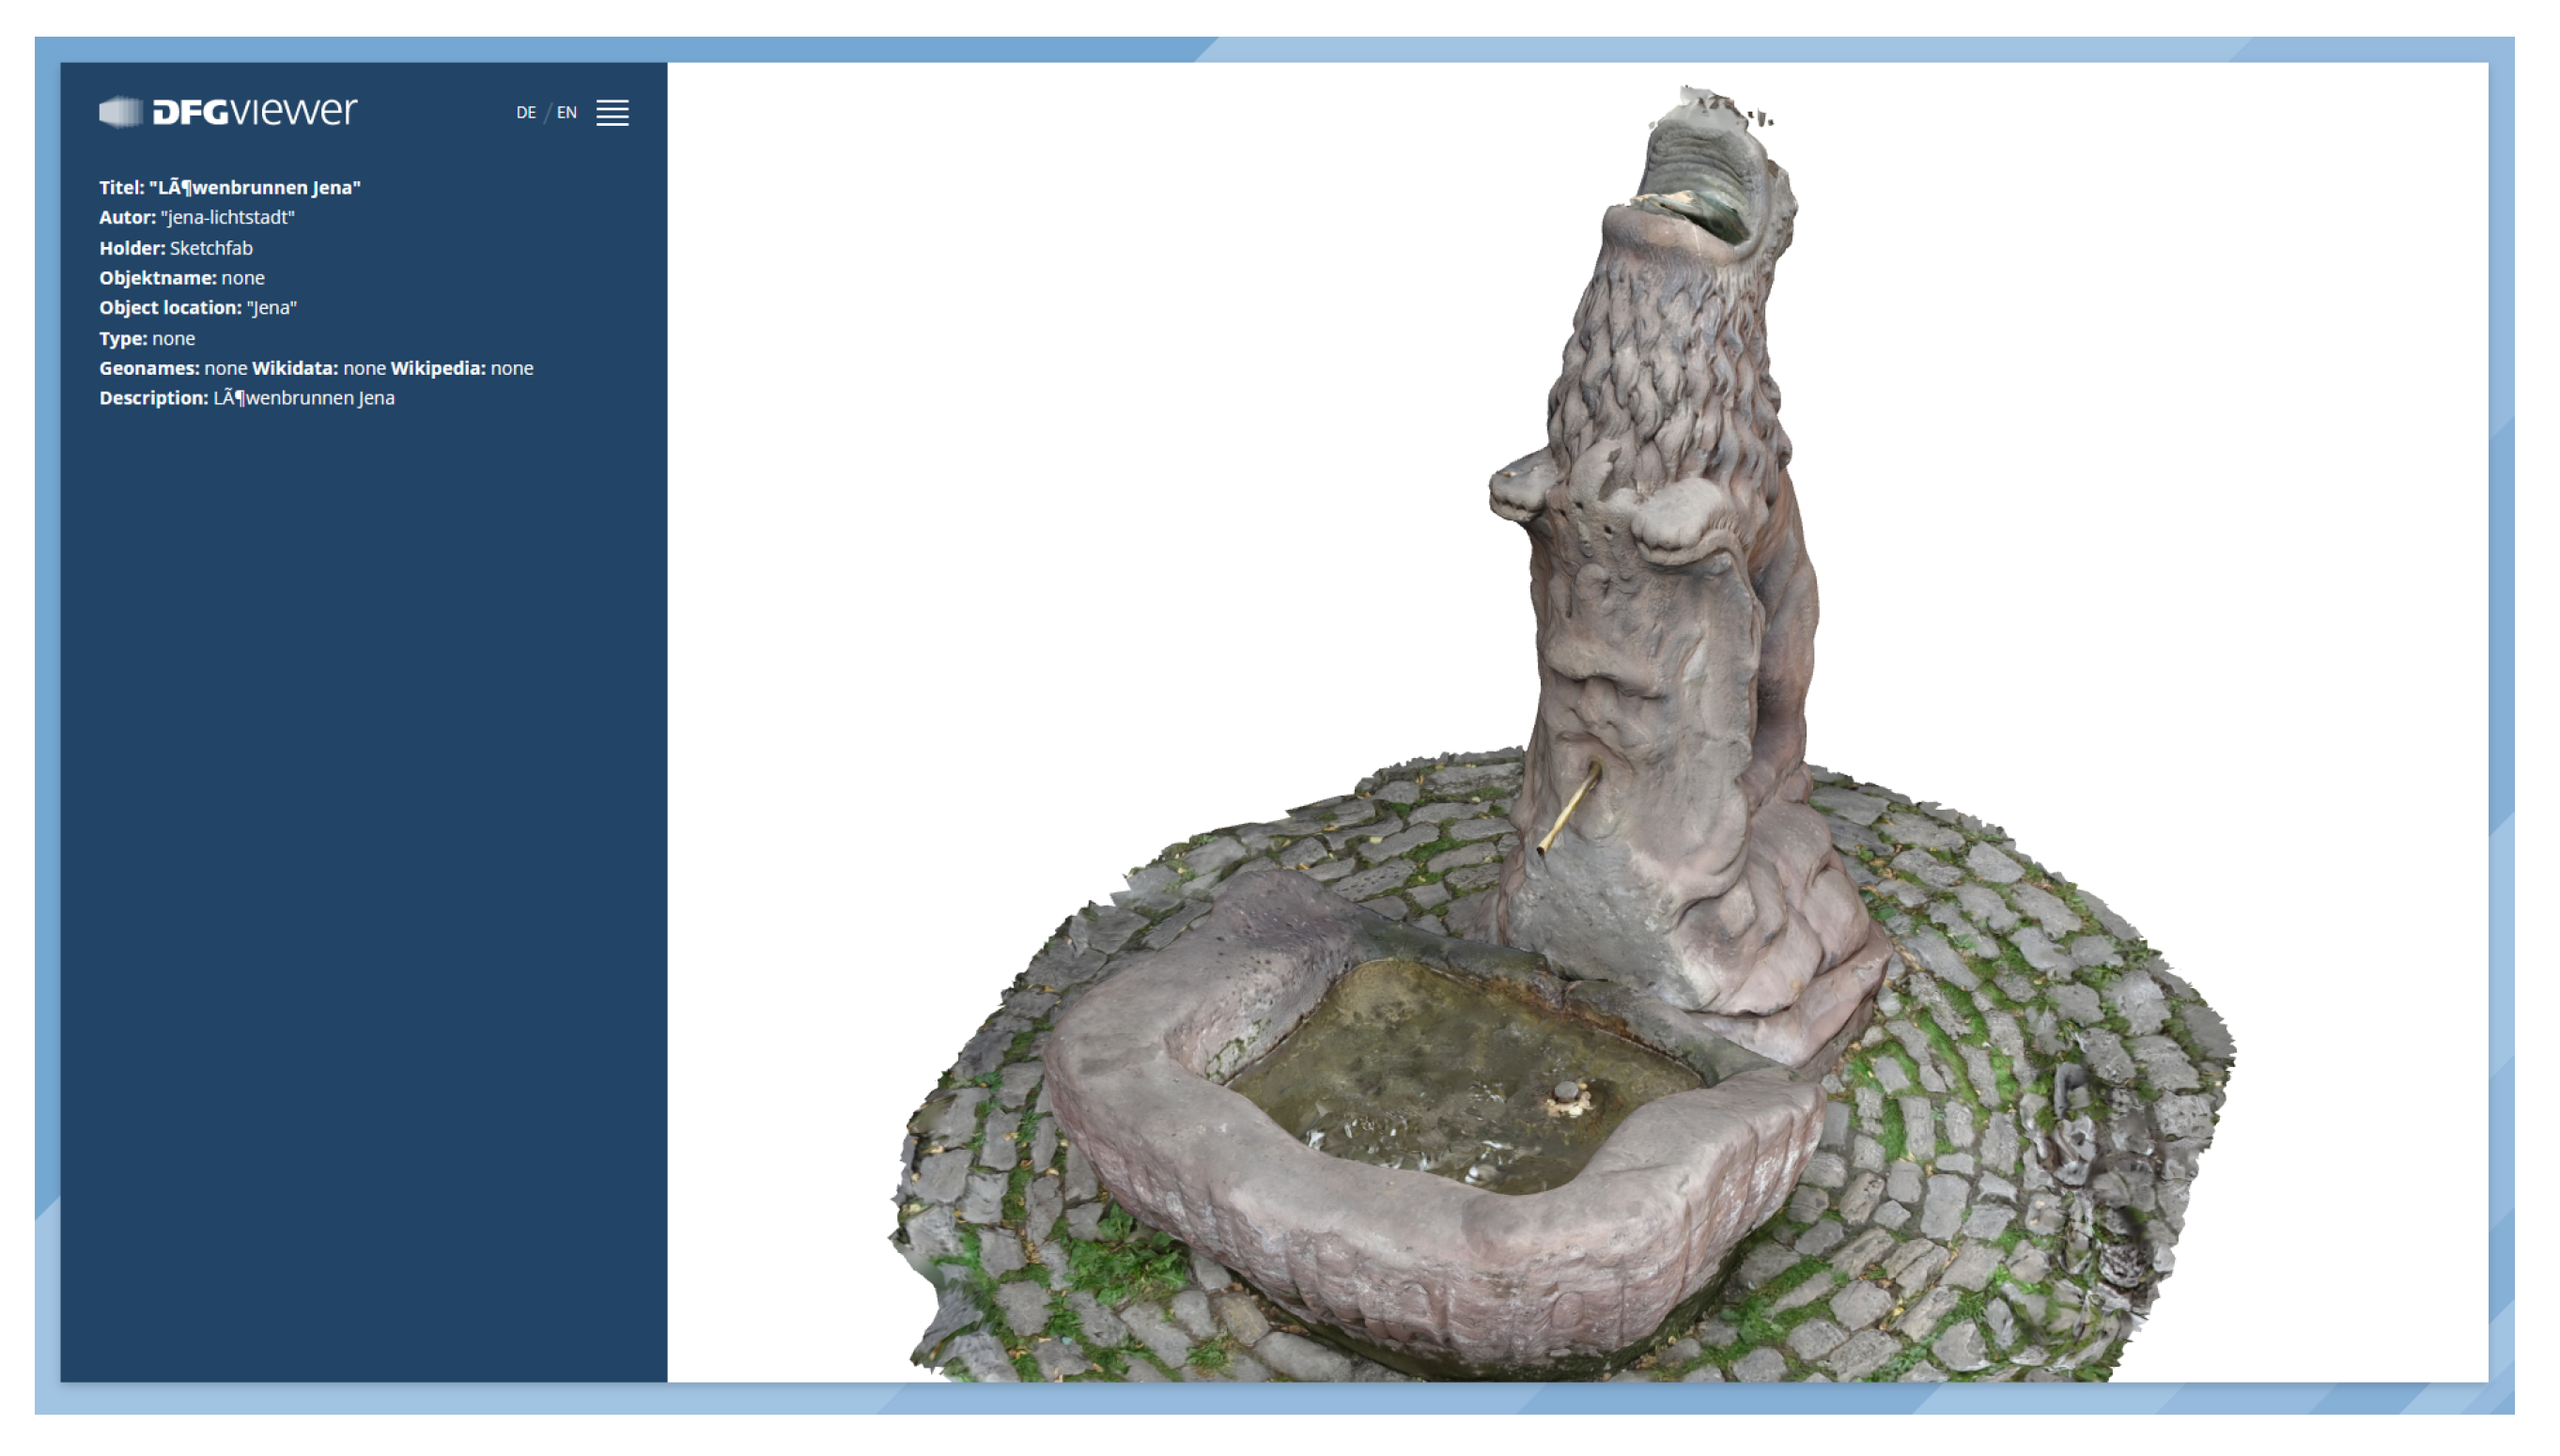Viewport: 2560px width, 1456px height.
Task: Switch language to German (DE)
Action: pos(525,113)
